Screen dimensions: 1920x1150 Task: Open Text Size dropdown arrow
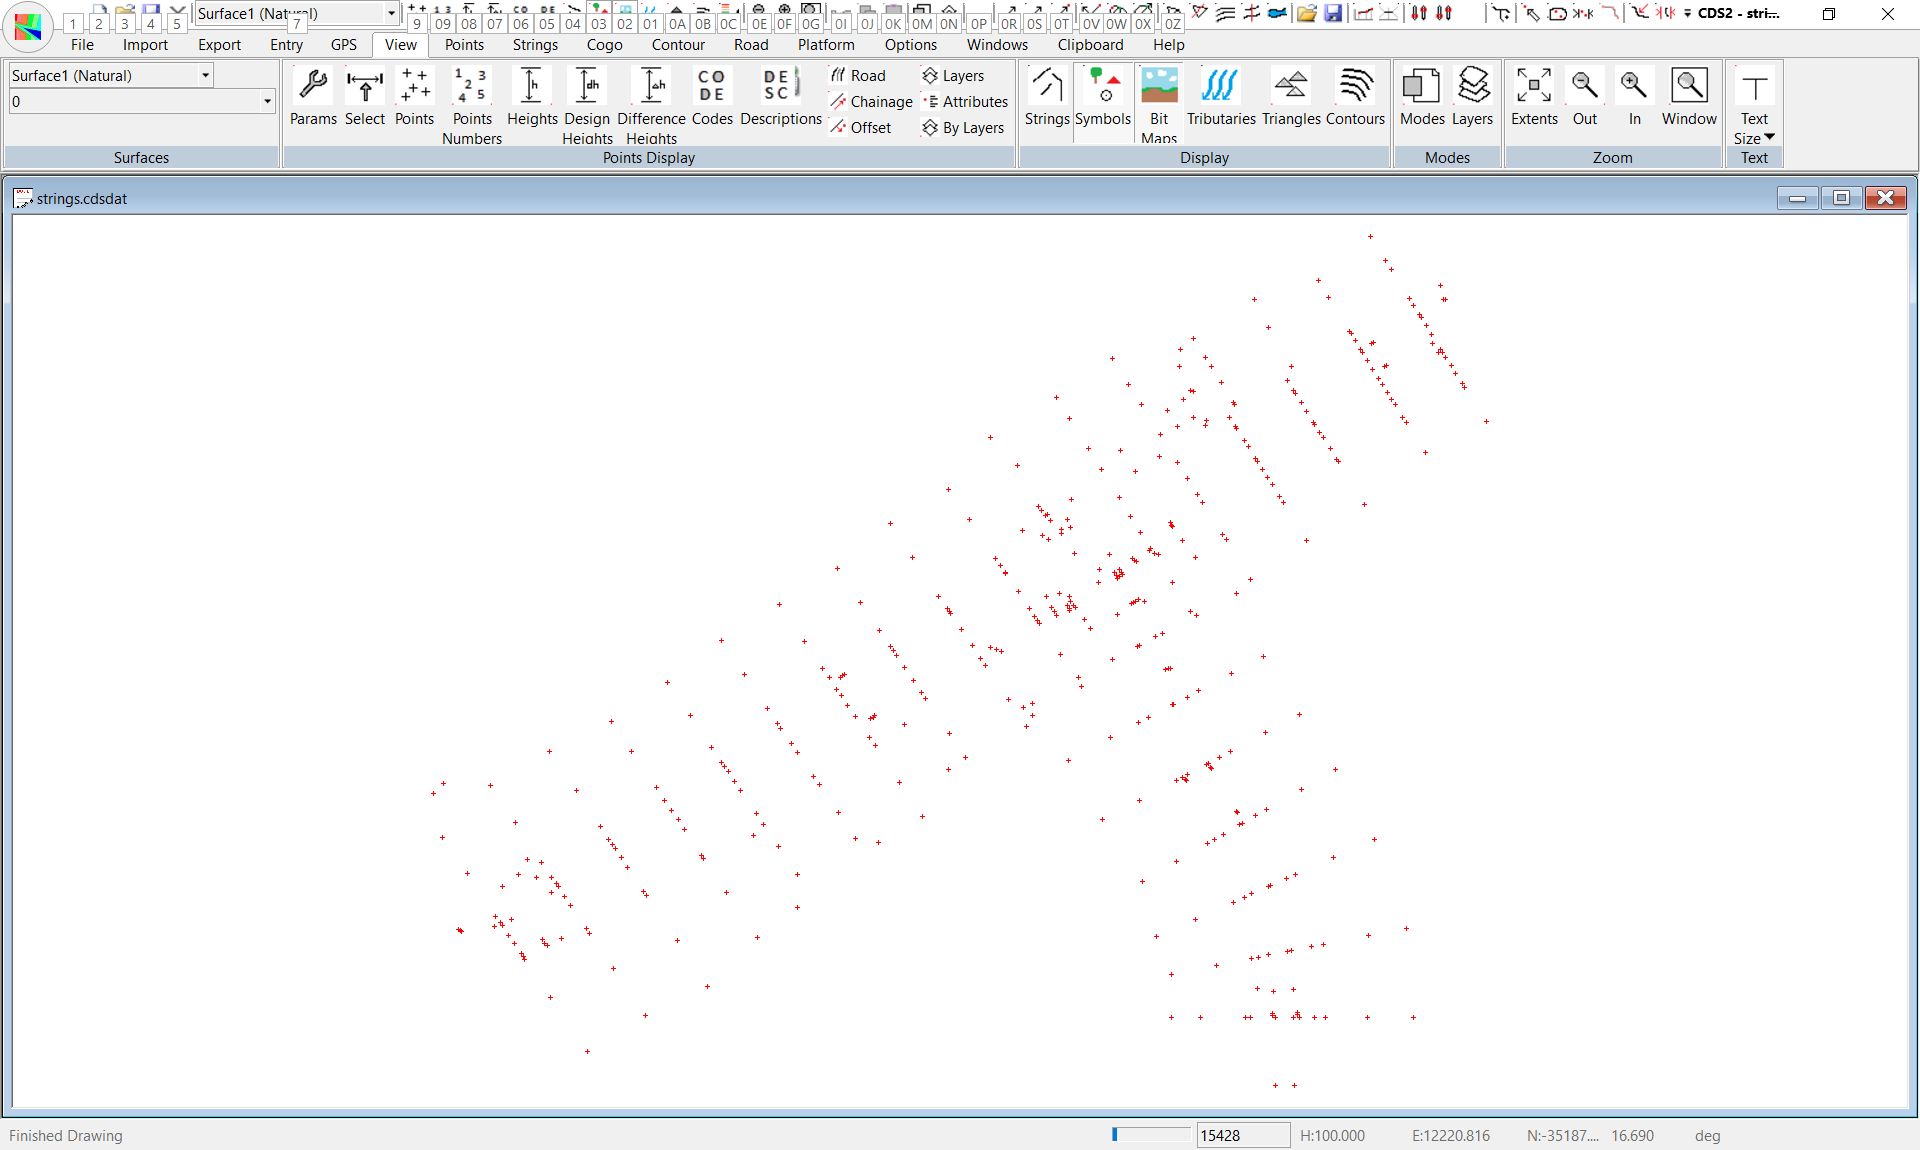pos(1769,138)
